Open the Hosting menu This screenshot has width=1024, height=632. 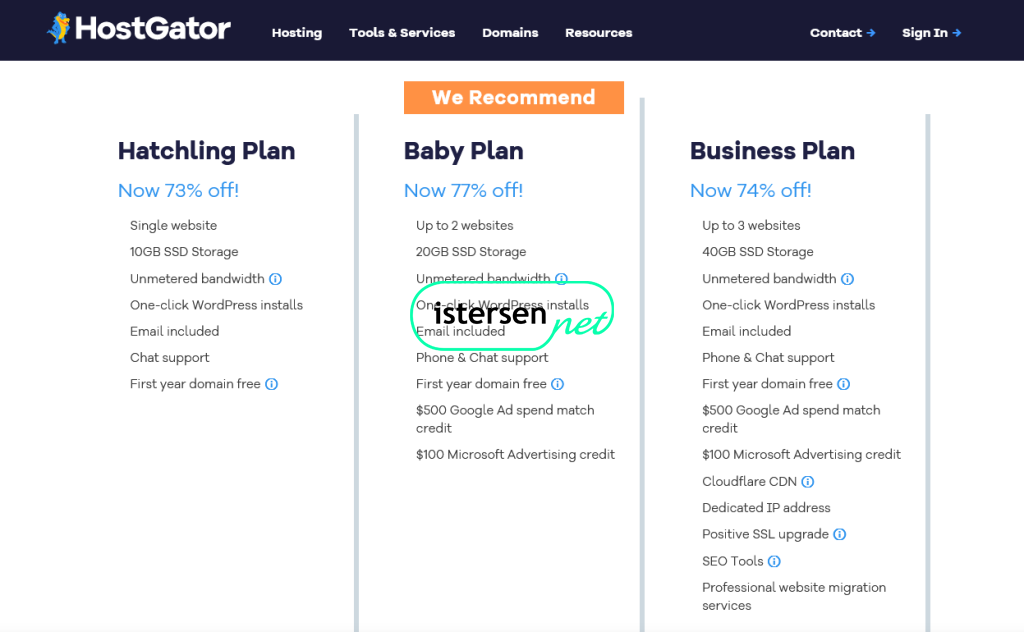[296, 33]
